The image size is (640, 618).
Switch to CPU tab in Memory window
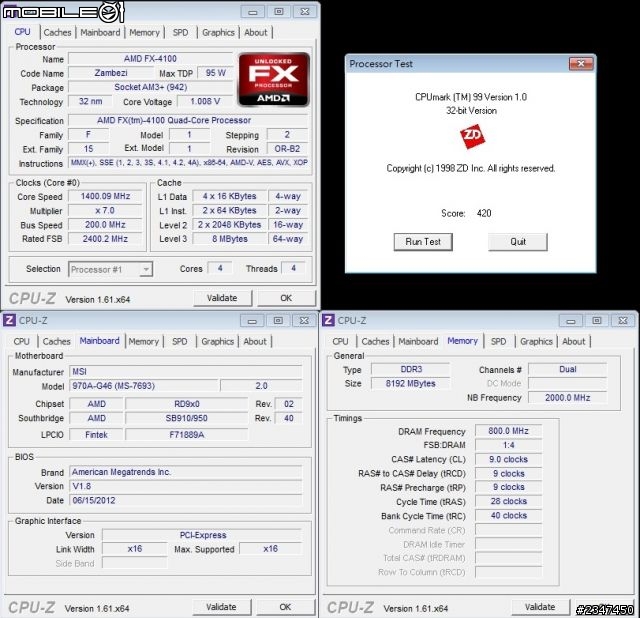coord(340,341)
